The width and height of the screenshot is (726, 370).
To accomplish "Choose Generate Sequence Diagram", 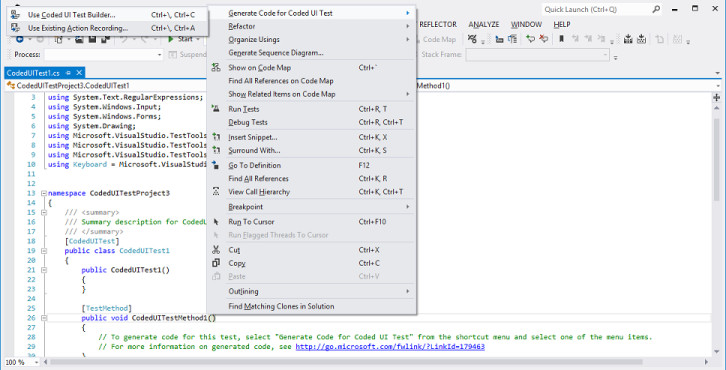I will (x=311, y=53).
